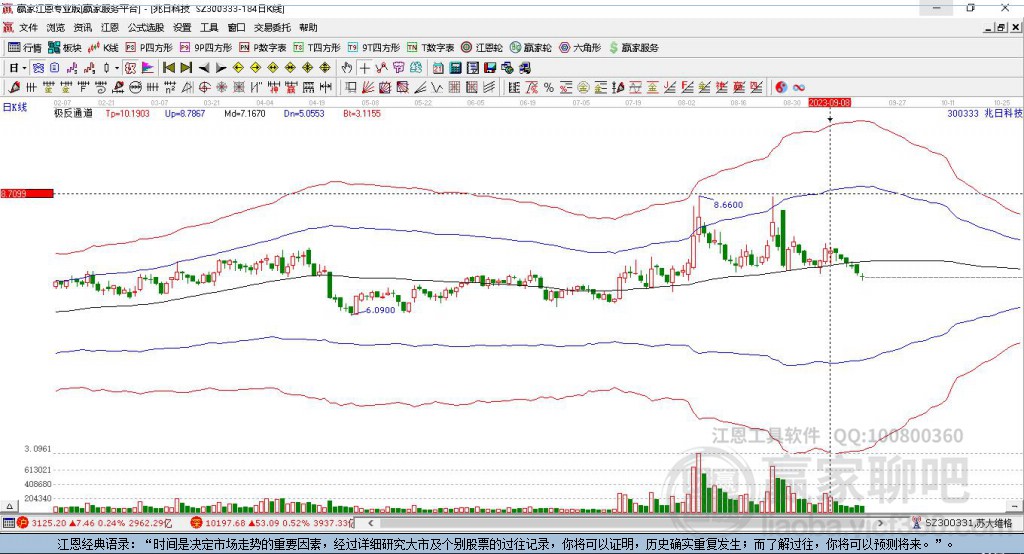Image resolution: width=1024 pixels, height=554 pixels.
Task: Open the P数字表 tool
Action: [x=263, y=48]
